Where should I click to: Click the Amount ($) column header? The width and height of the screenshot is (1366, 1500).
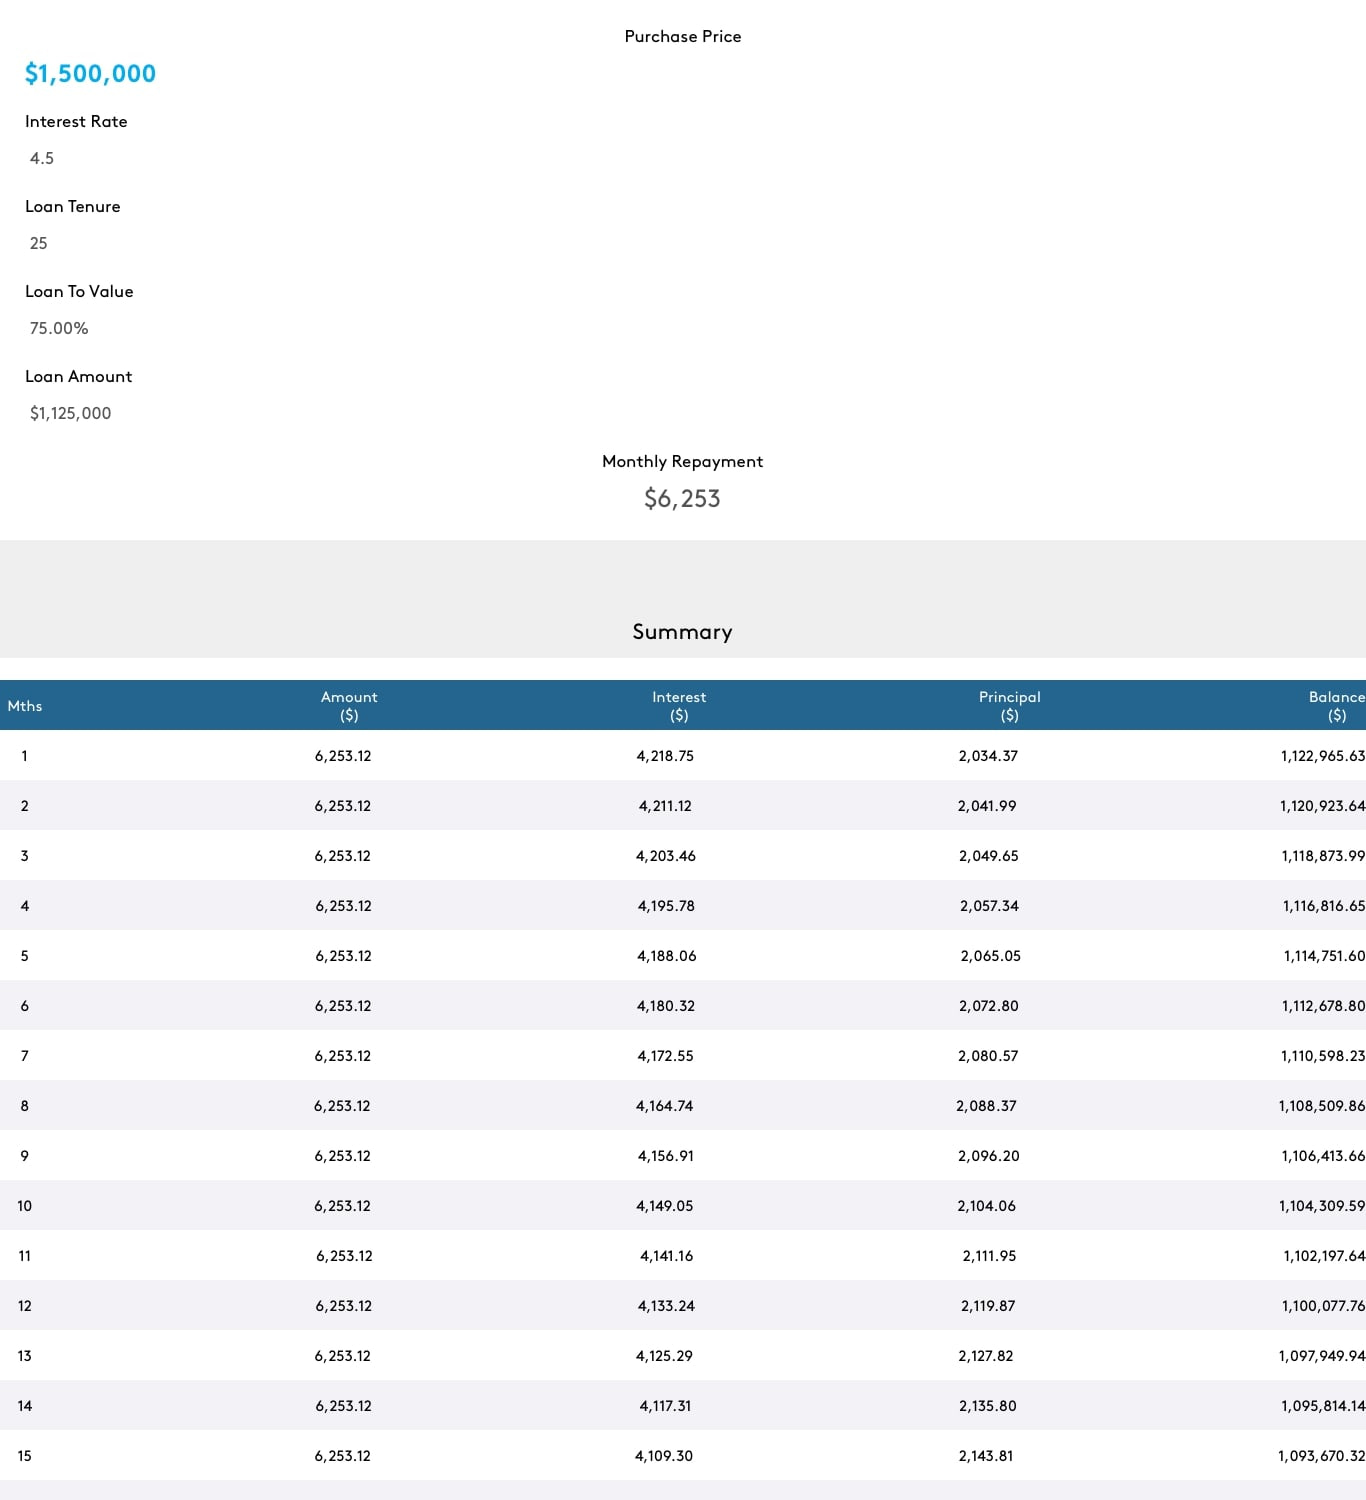pyautogui.click(x=349, y=706)
